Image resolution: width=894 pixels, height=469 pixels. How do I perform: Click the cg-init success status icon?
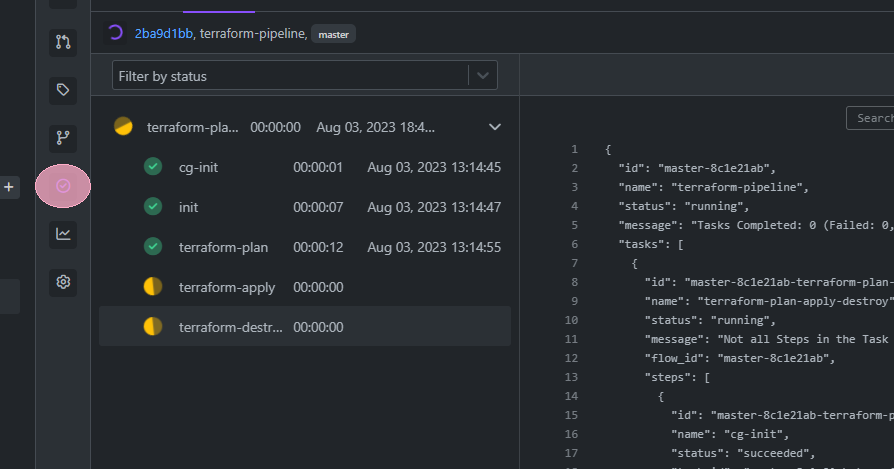[153, 166]
